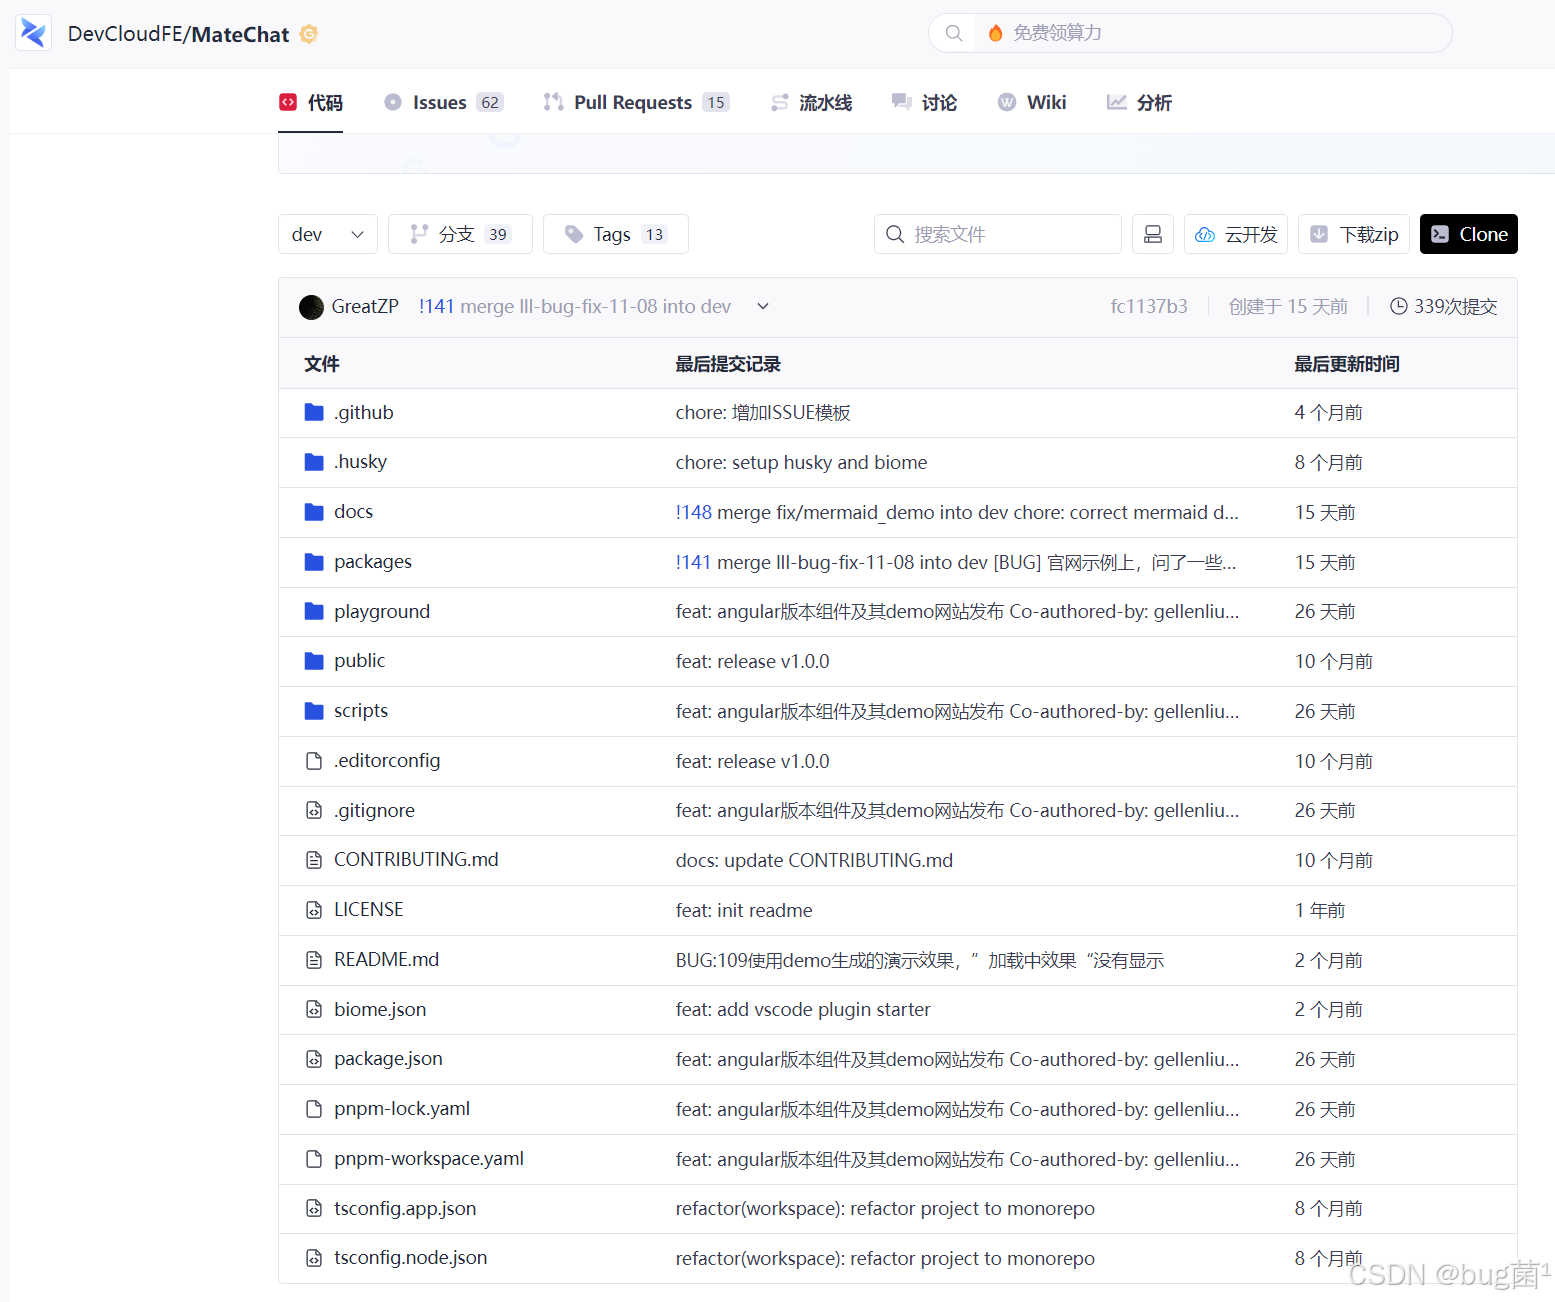Open the !141 merge request link in commit header

click(x=437, y=306)
